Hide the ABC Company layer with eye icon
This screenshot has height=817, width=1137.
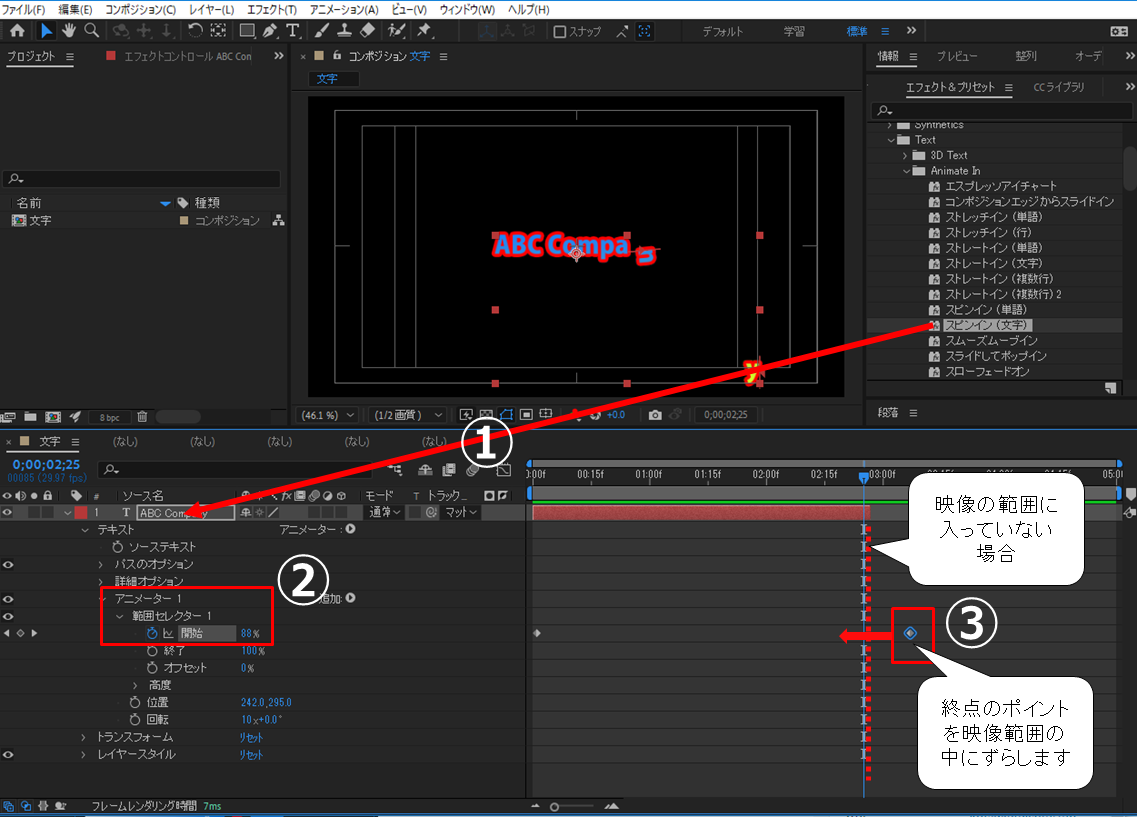tap(9, 513)
